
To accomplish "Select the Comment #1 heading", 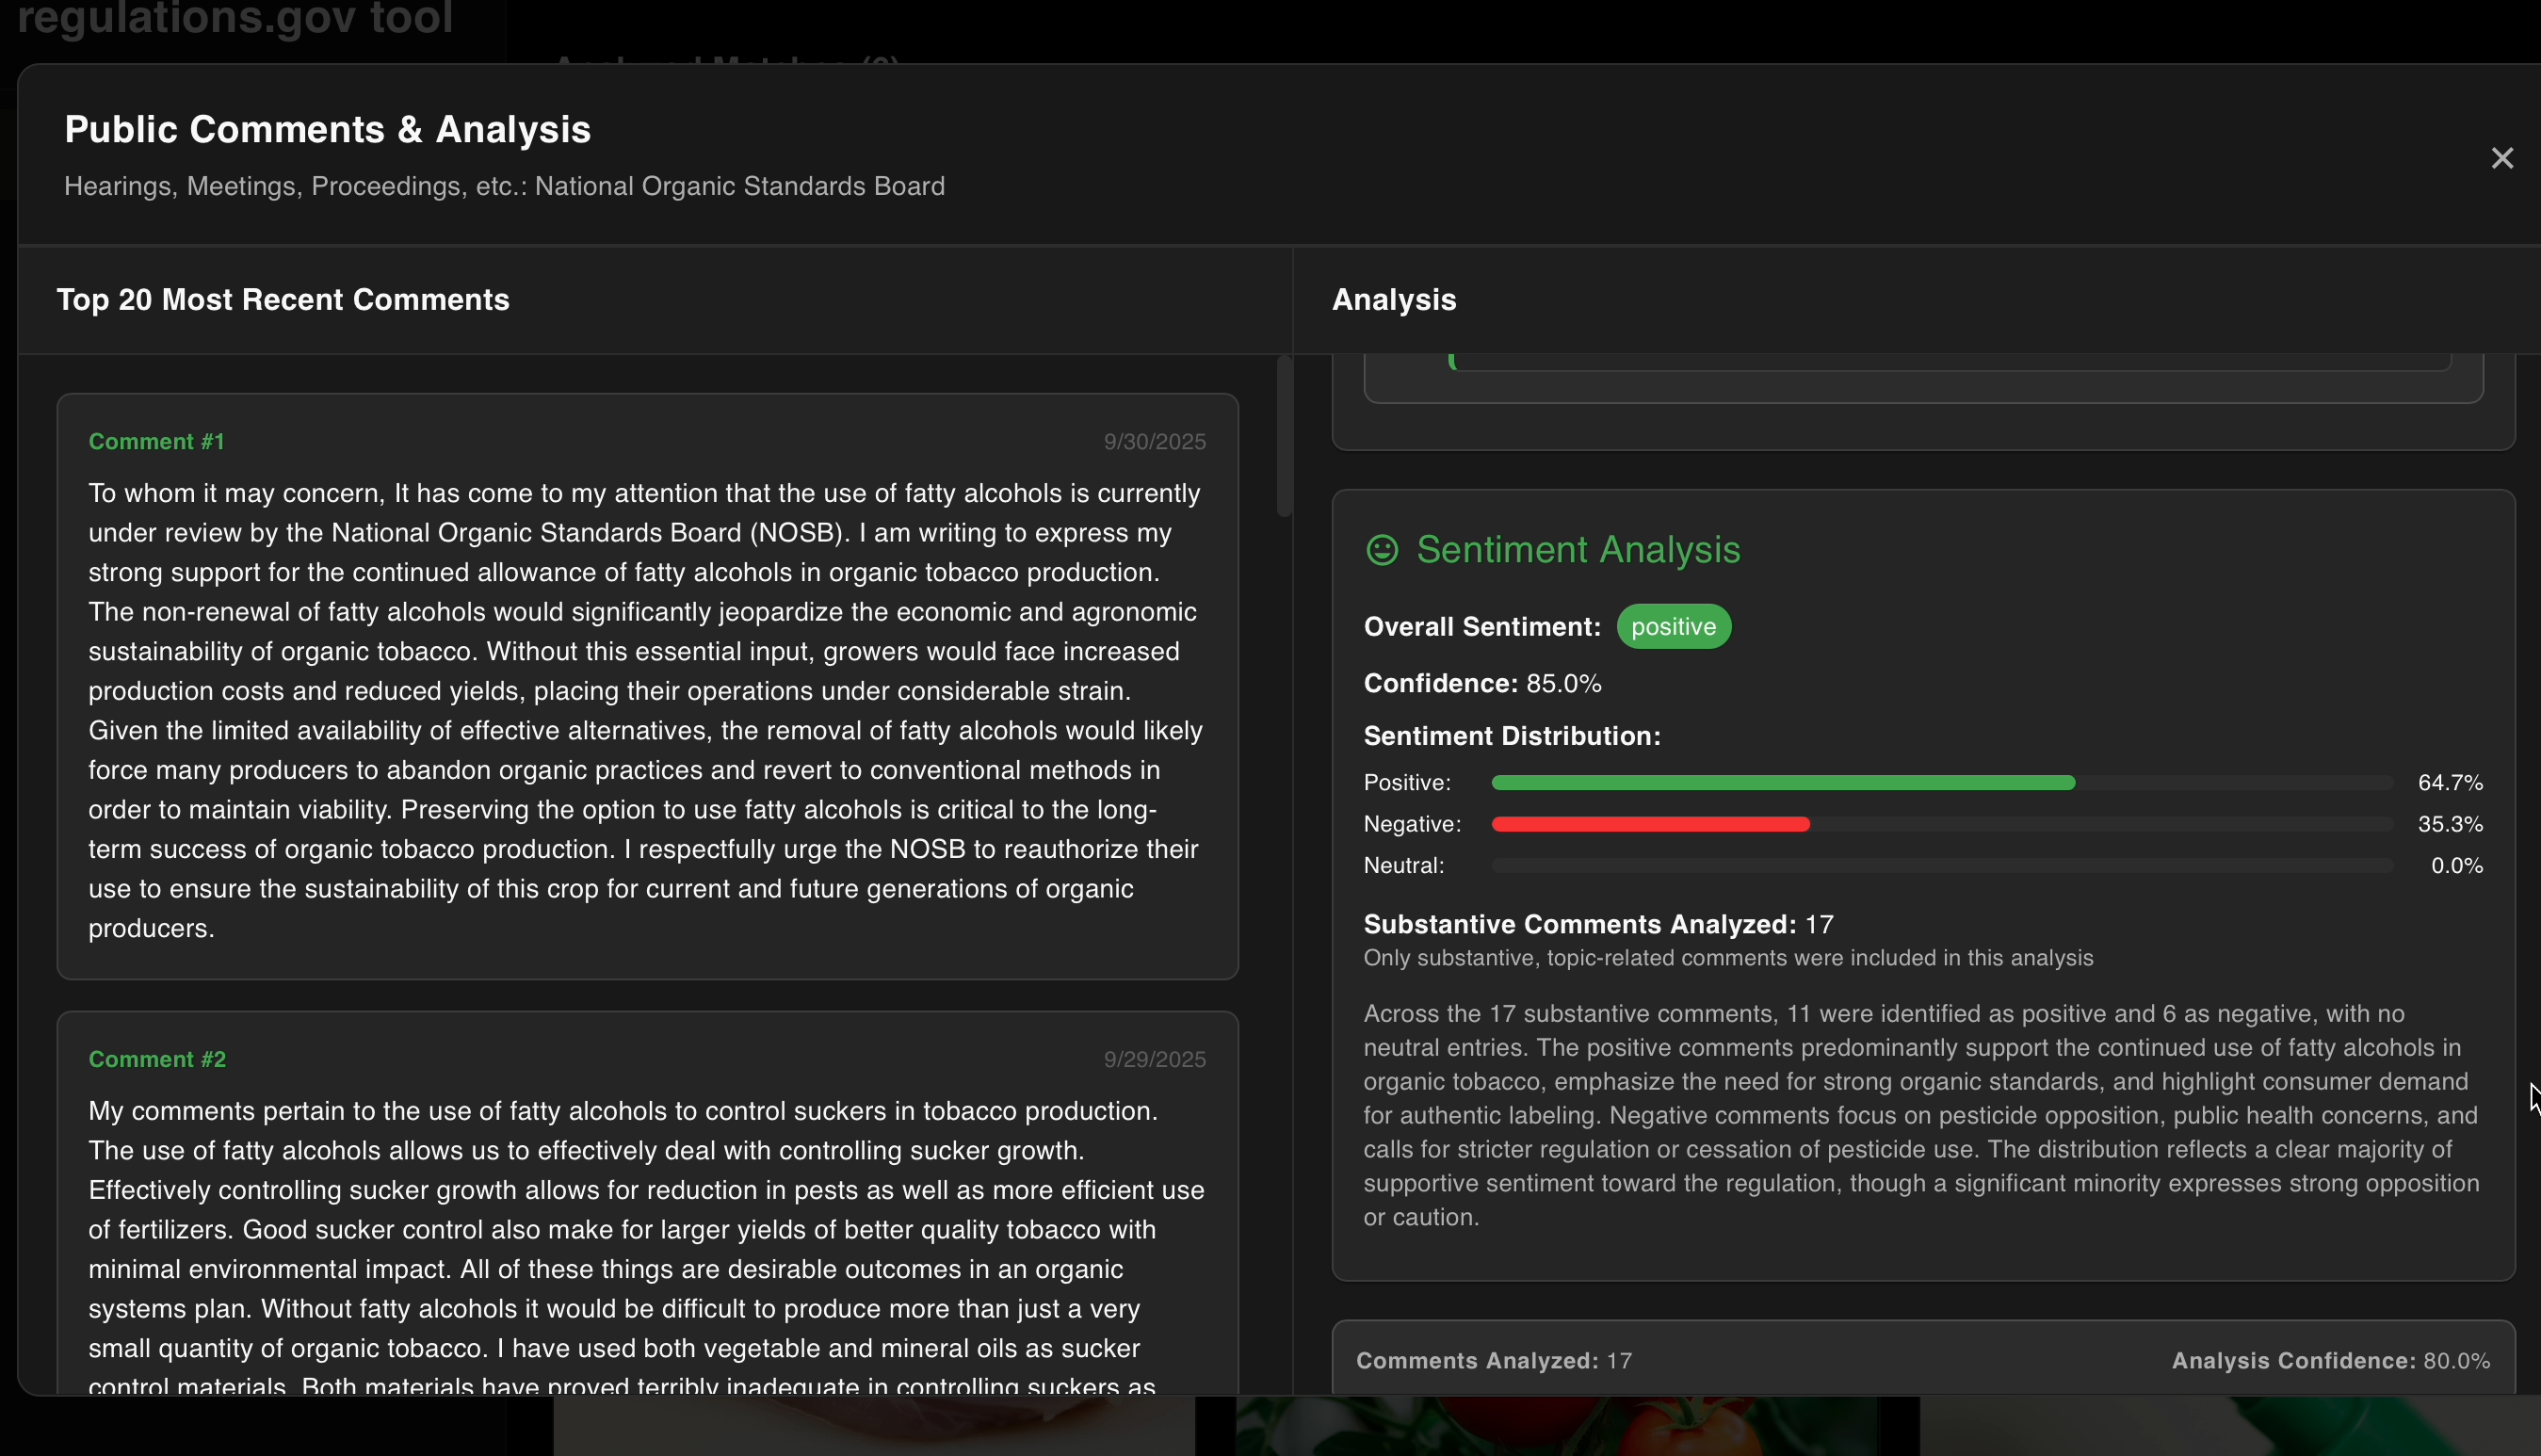I will pyautogui.click(x=157, y=442).
